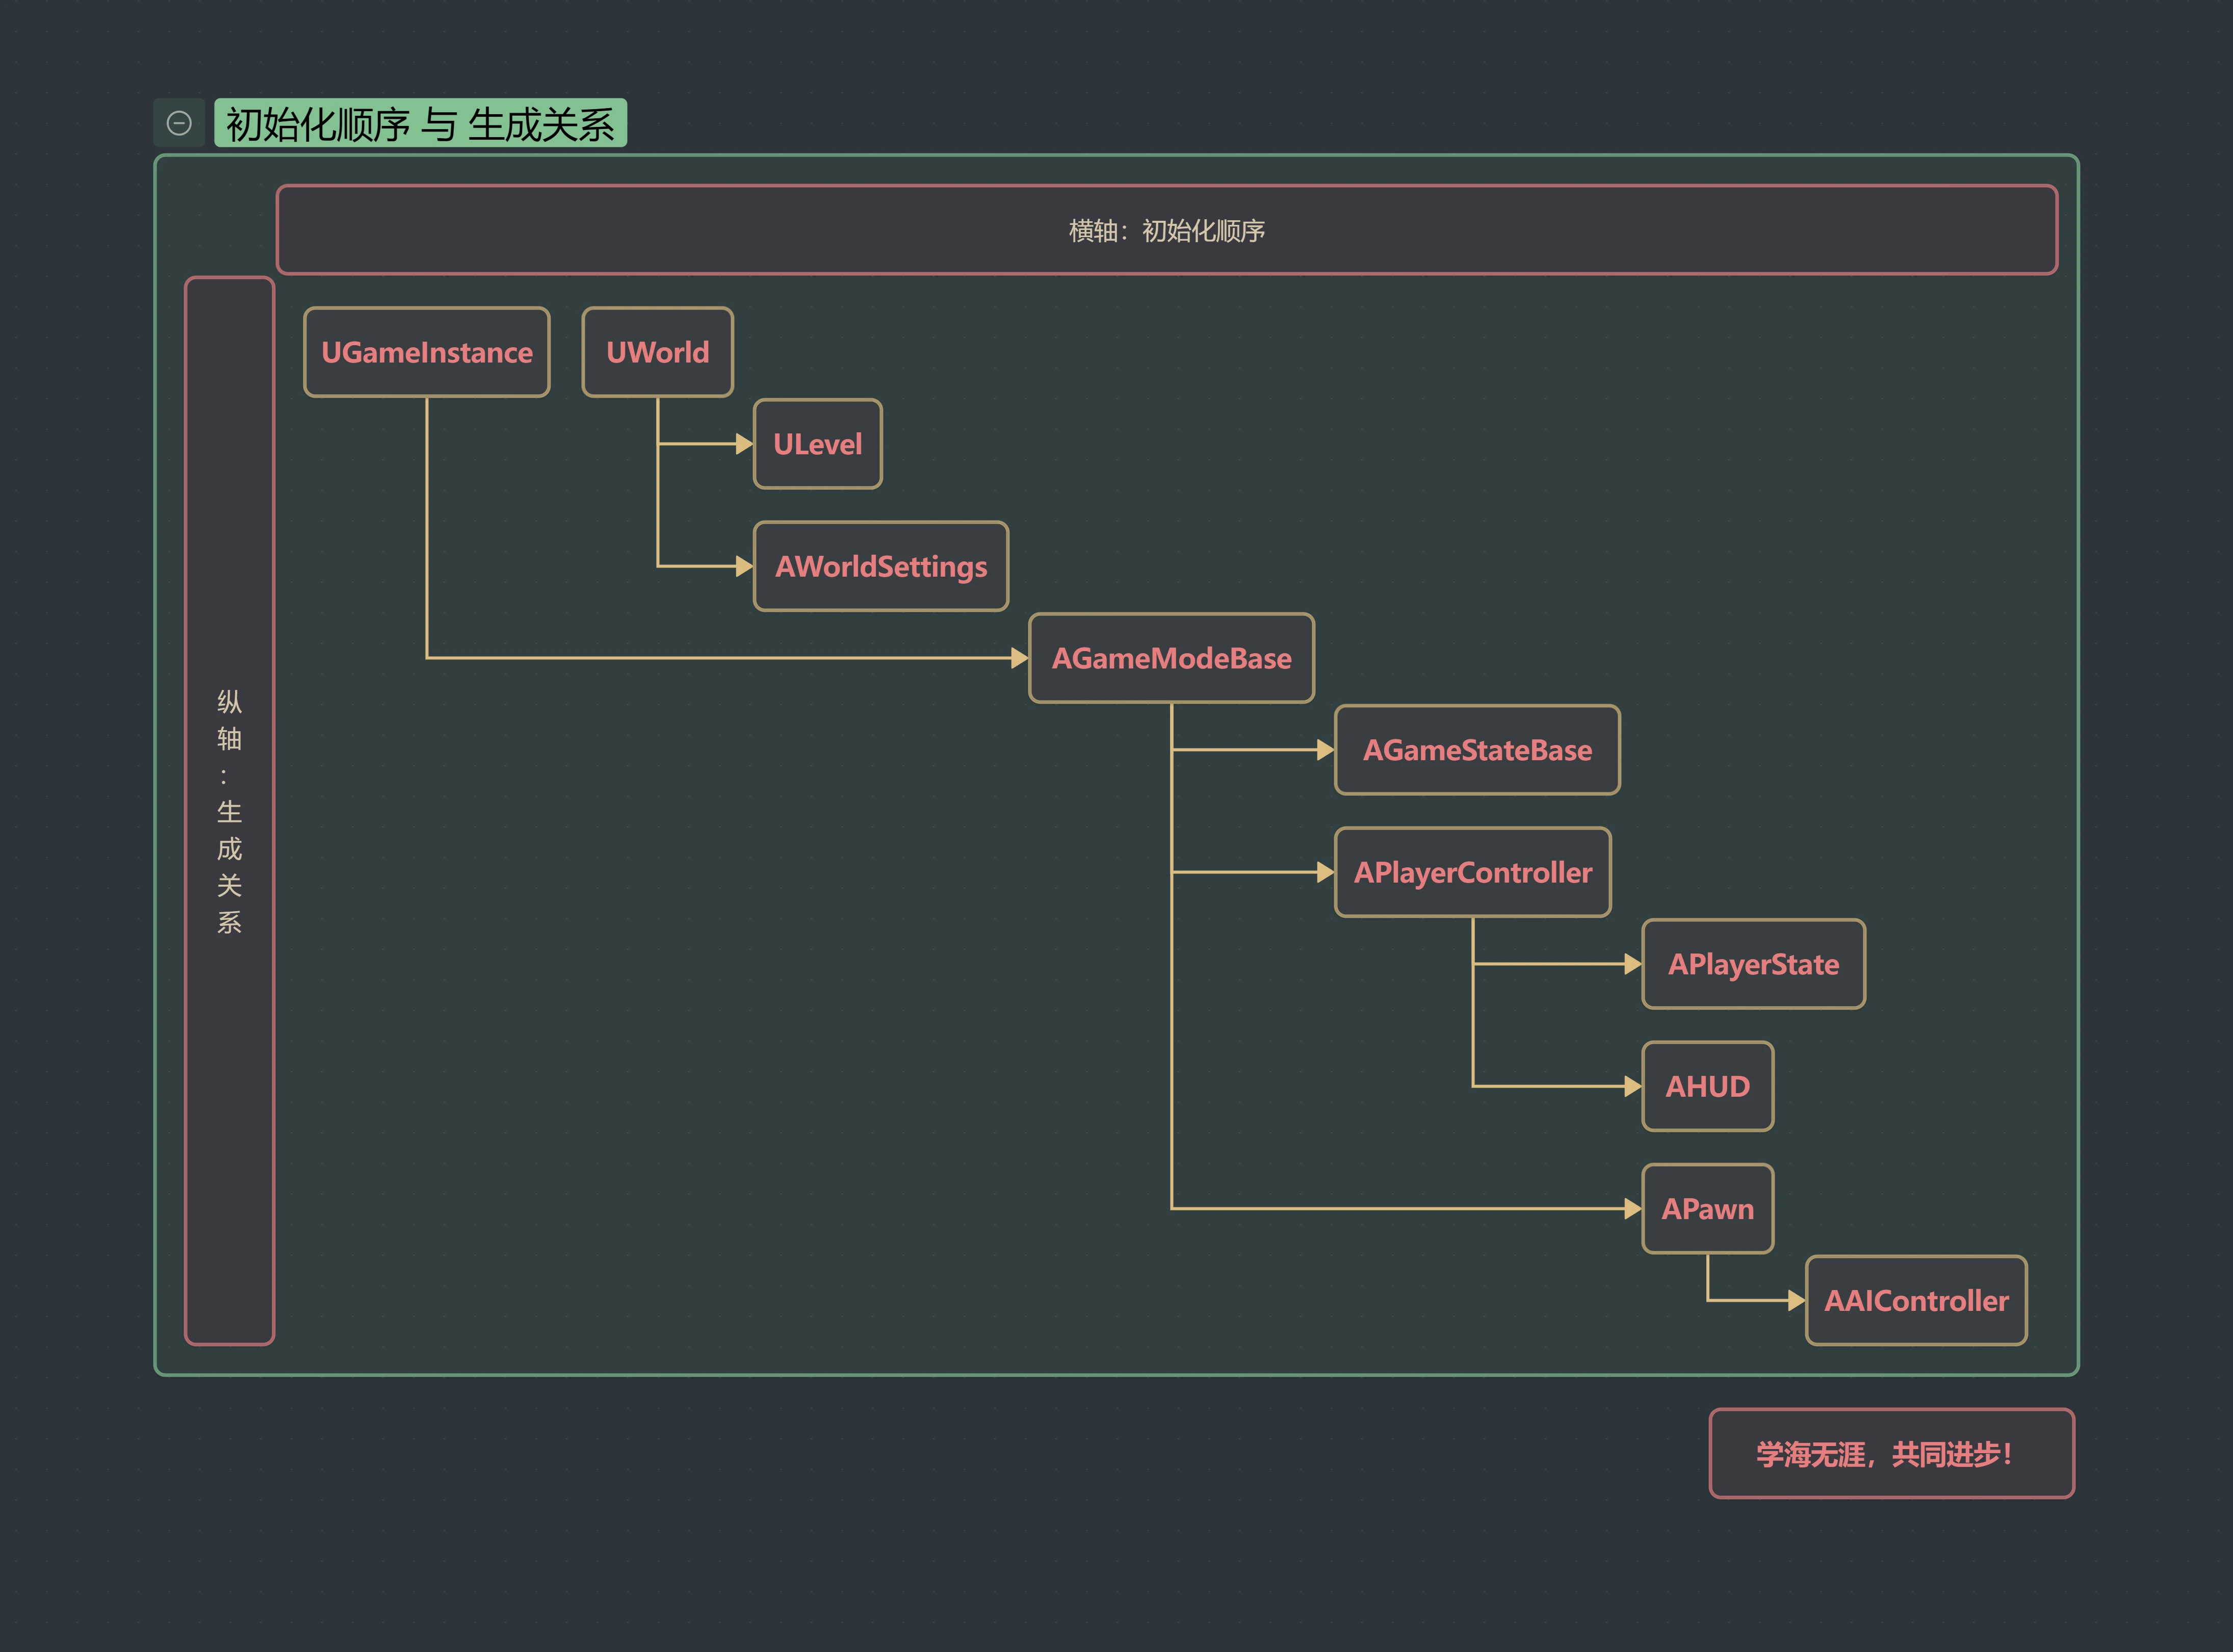The width and height of the screenshot is (2233, 1652).
Task: Click arrowhead pointing into APawn
Action: [1632, 1208]
